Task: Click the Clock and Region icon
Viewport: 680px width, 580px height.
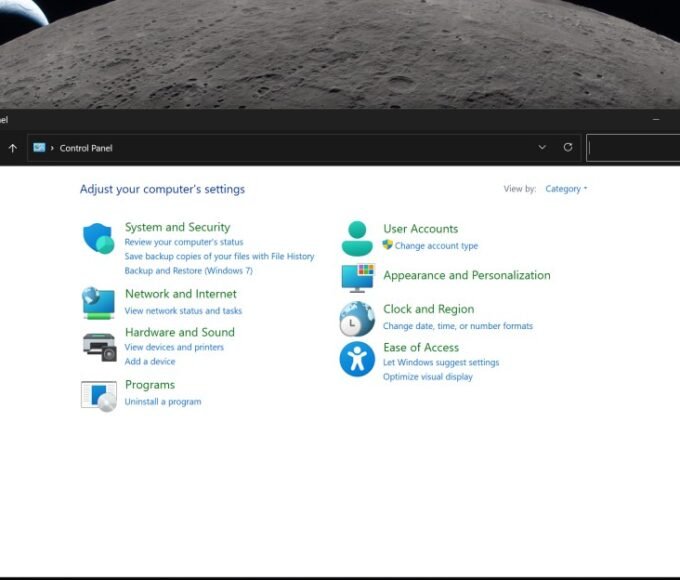Action: pyautogui.click(x=357, y=318)
